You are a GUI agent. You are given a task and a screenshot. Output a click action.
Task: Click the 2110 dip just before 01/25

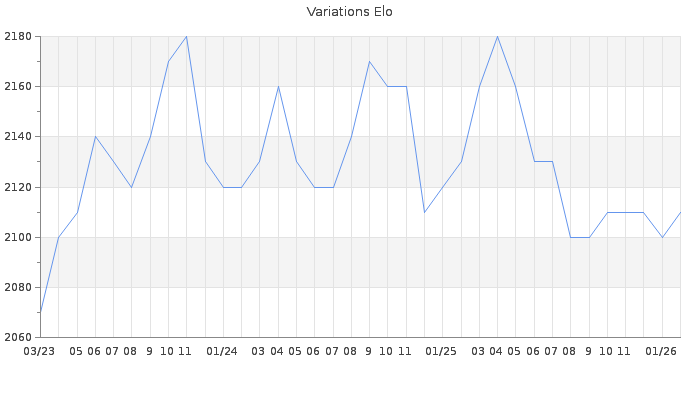pyautogui.click(x=424, y=212)
